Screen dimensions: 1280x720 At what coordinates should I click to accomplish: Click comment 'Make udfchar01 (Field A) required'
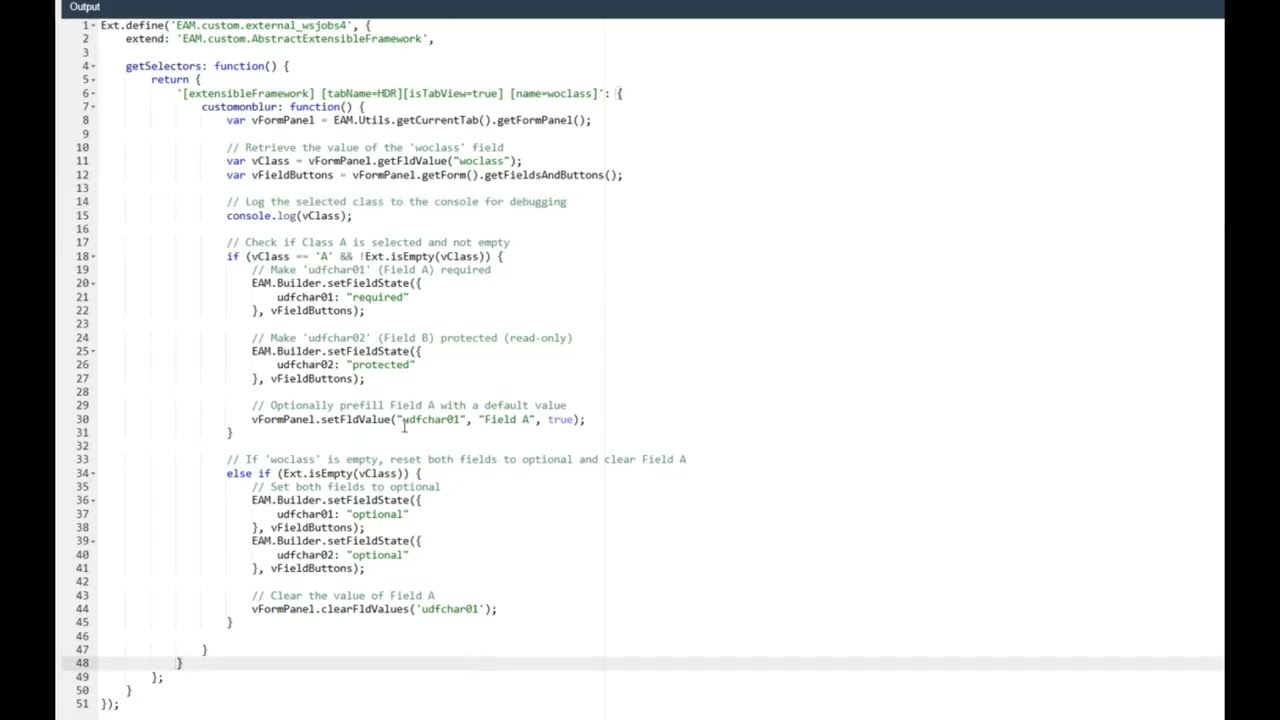[x=371, y=270]
